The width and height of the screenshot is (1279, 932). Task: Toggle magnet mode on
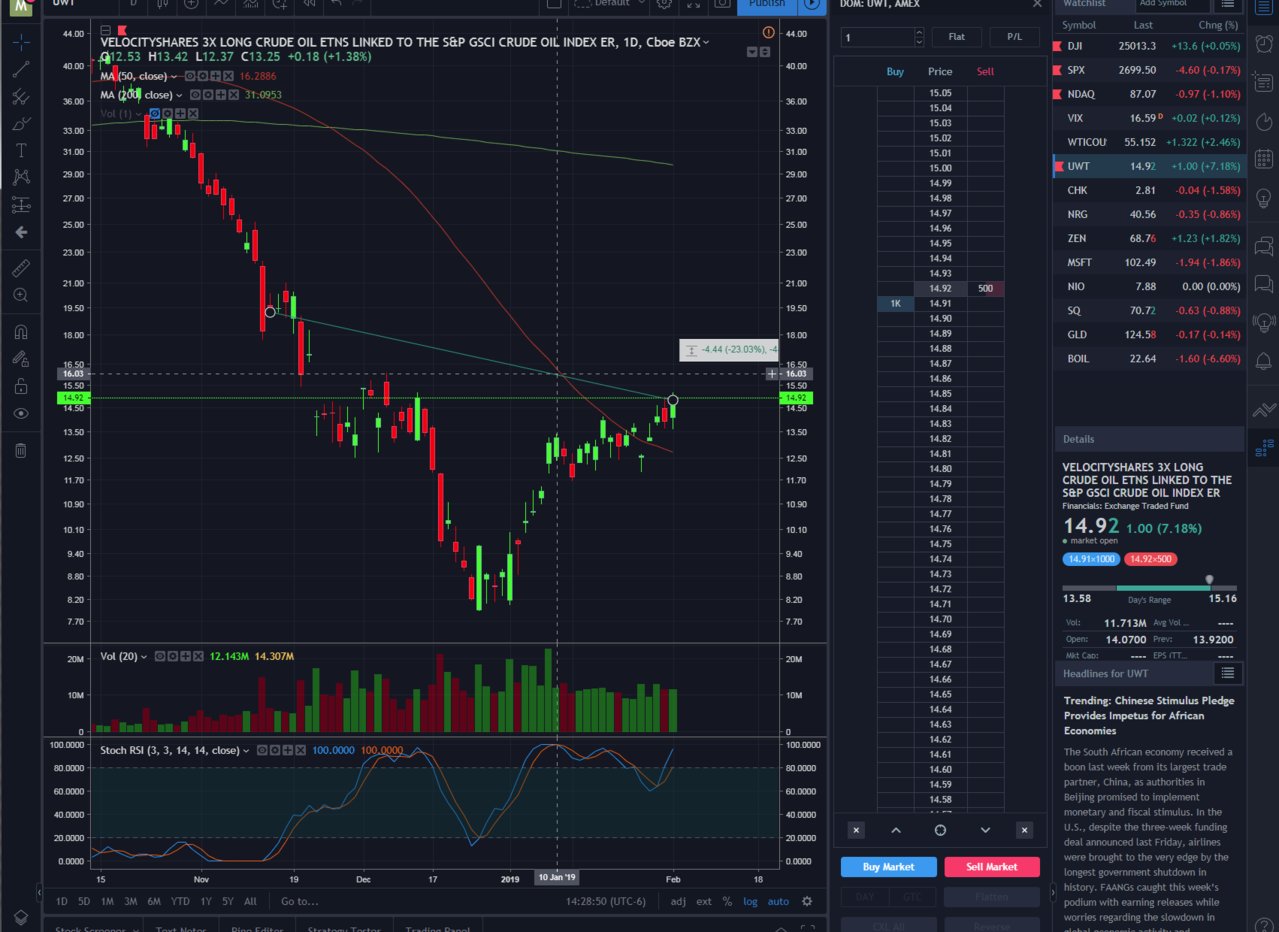pyautogui.click(x=21, y=332)
